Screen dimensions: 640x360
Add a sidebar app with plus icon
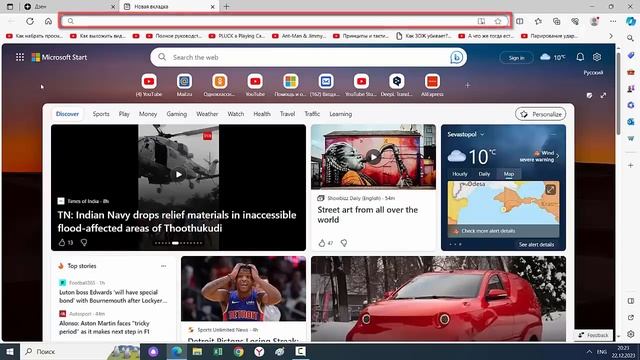coord(631,165)
